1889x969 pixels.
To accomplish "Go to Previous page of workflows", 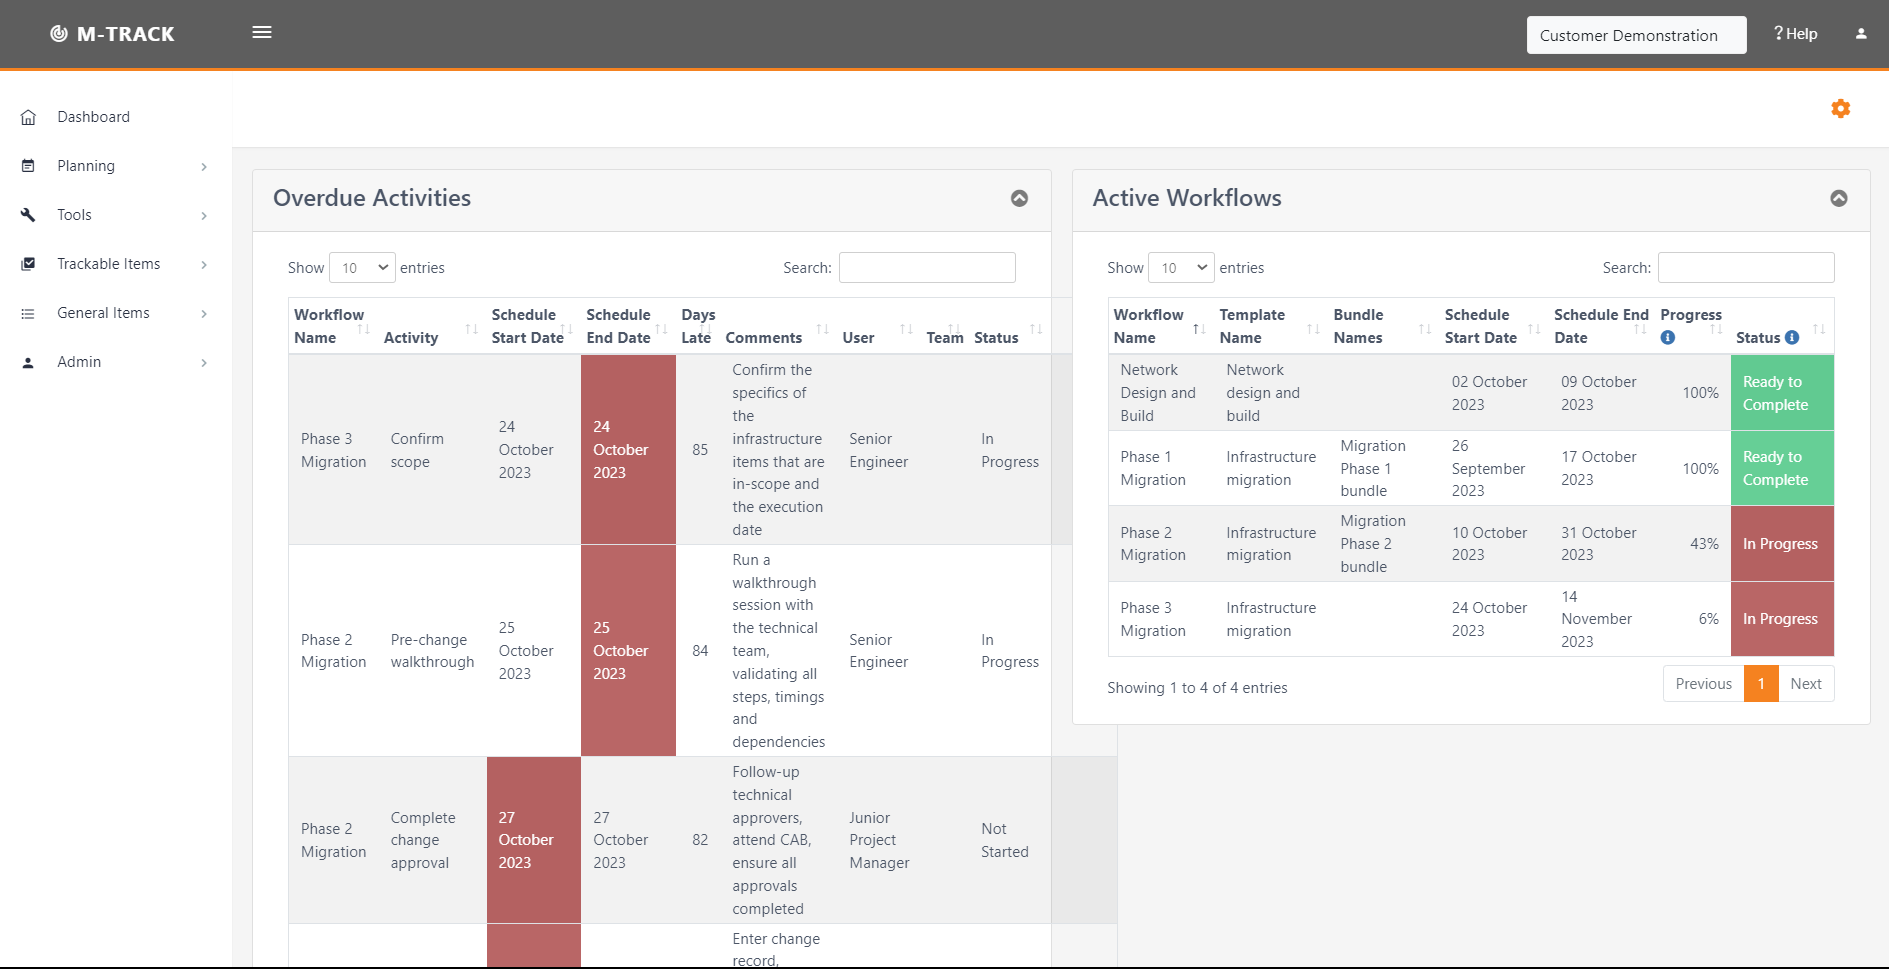I will [x=1703, y=684].
